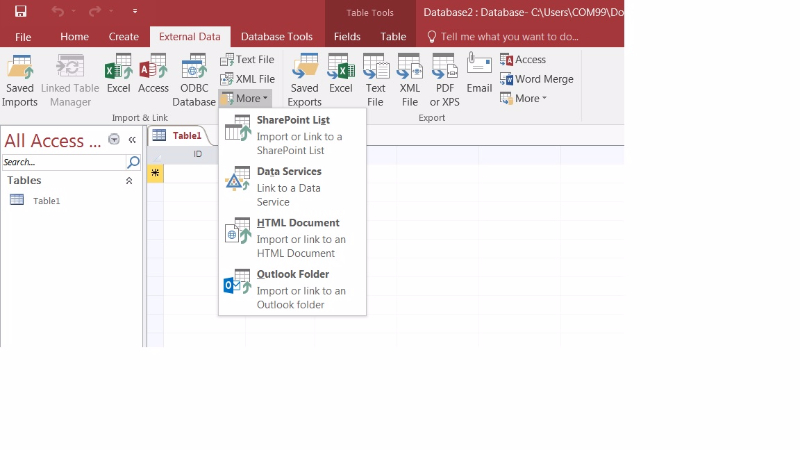Click the Save icon in title bar
The image size is (800, 450).
(21, 11)
